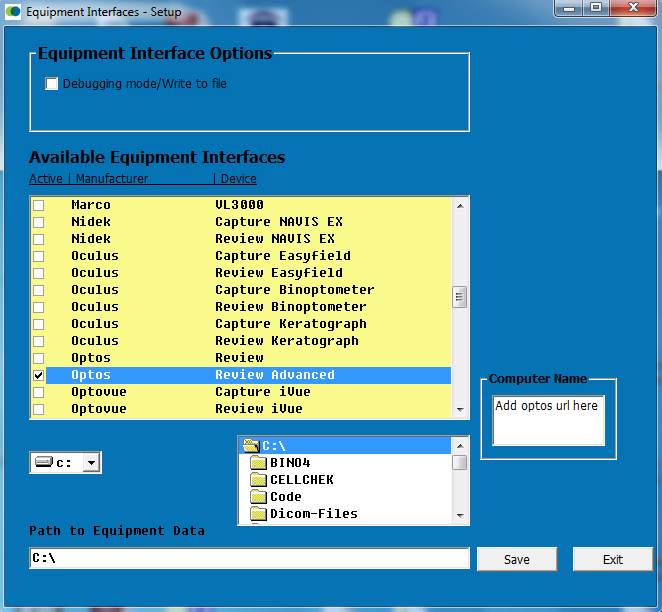662x612 pixels.
Task: Click the folder list scroll up arrow
Action: pos(460,446)
